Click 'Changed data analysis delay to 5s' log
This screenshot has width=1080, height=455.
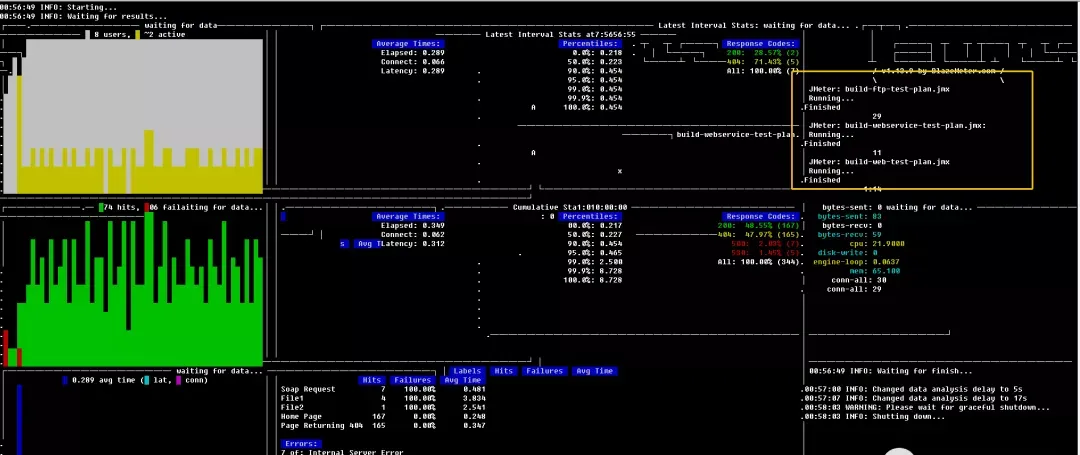click(912, 389)
